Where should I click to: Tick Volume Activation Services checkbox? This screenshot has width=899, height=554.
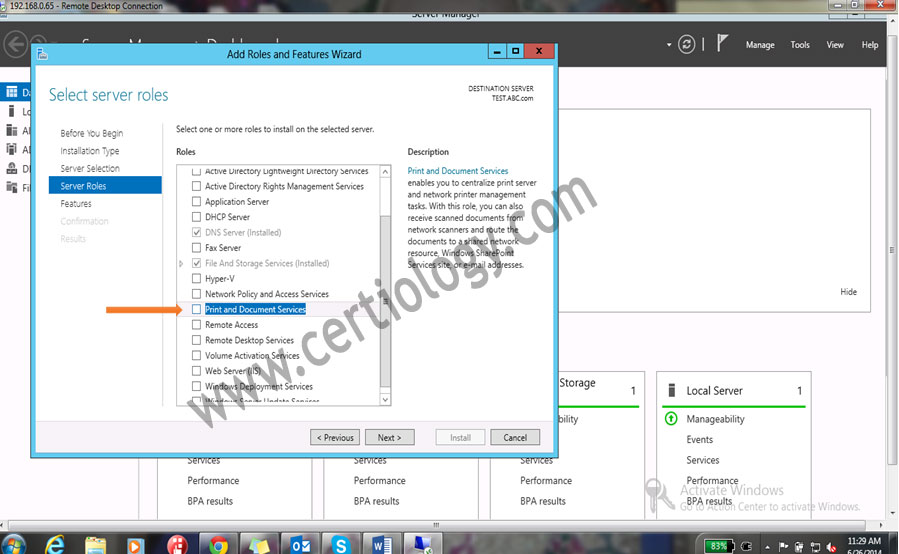pyautogui.click(x=196, y=356)
